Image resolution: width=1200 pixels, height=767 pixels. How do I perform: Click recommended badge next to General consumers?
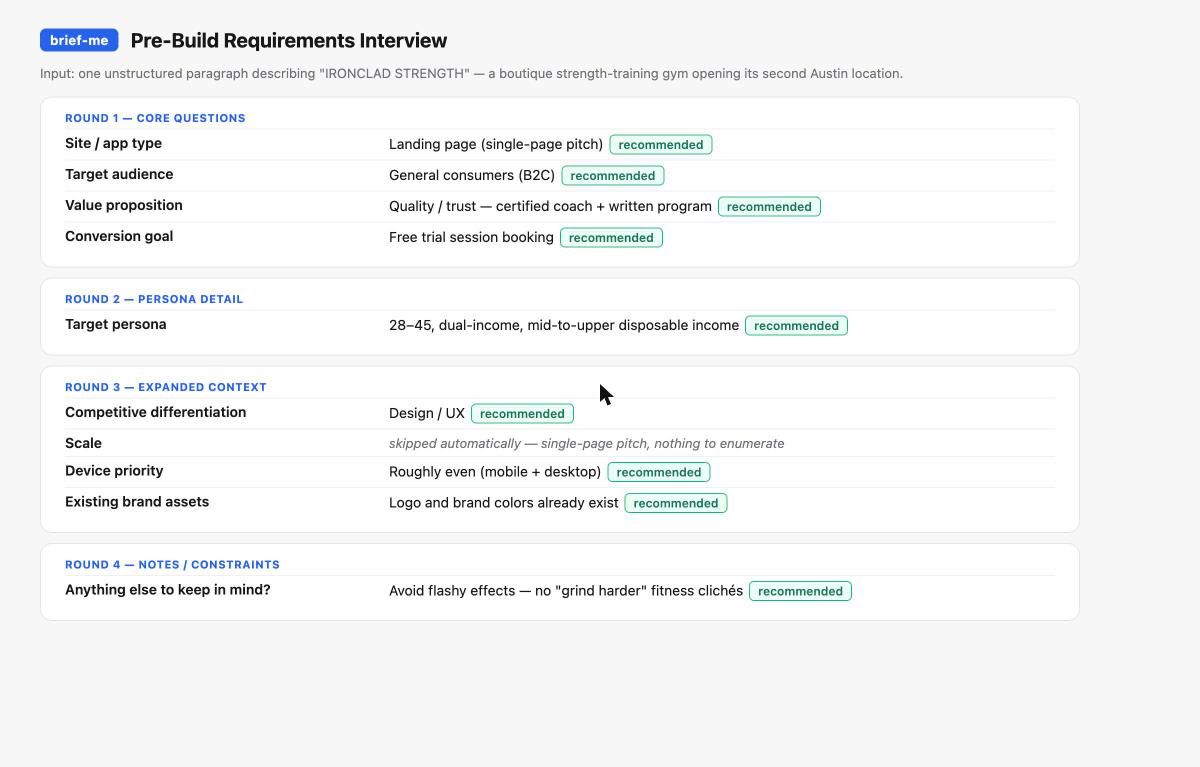pos(613,176)
